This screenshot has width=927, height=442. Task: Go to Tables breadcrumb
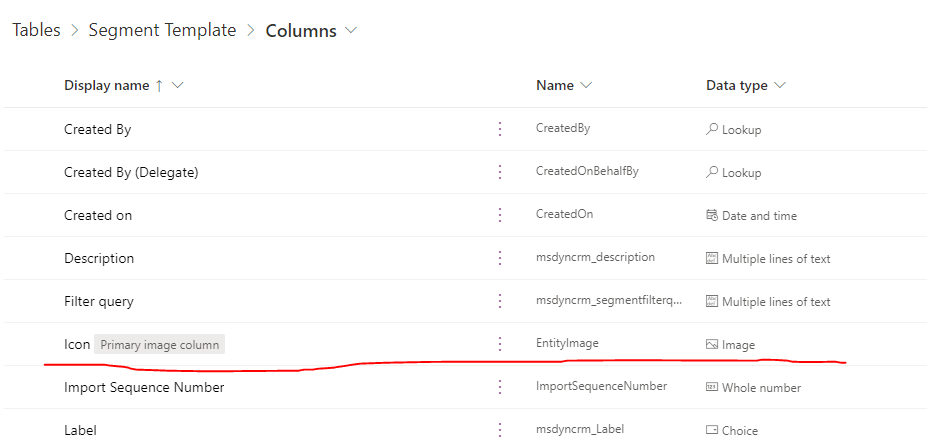coord(37,30)
